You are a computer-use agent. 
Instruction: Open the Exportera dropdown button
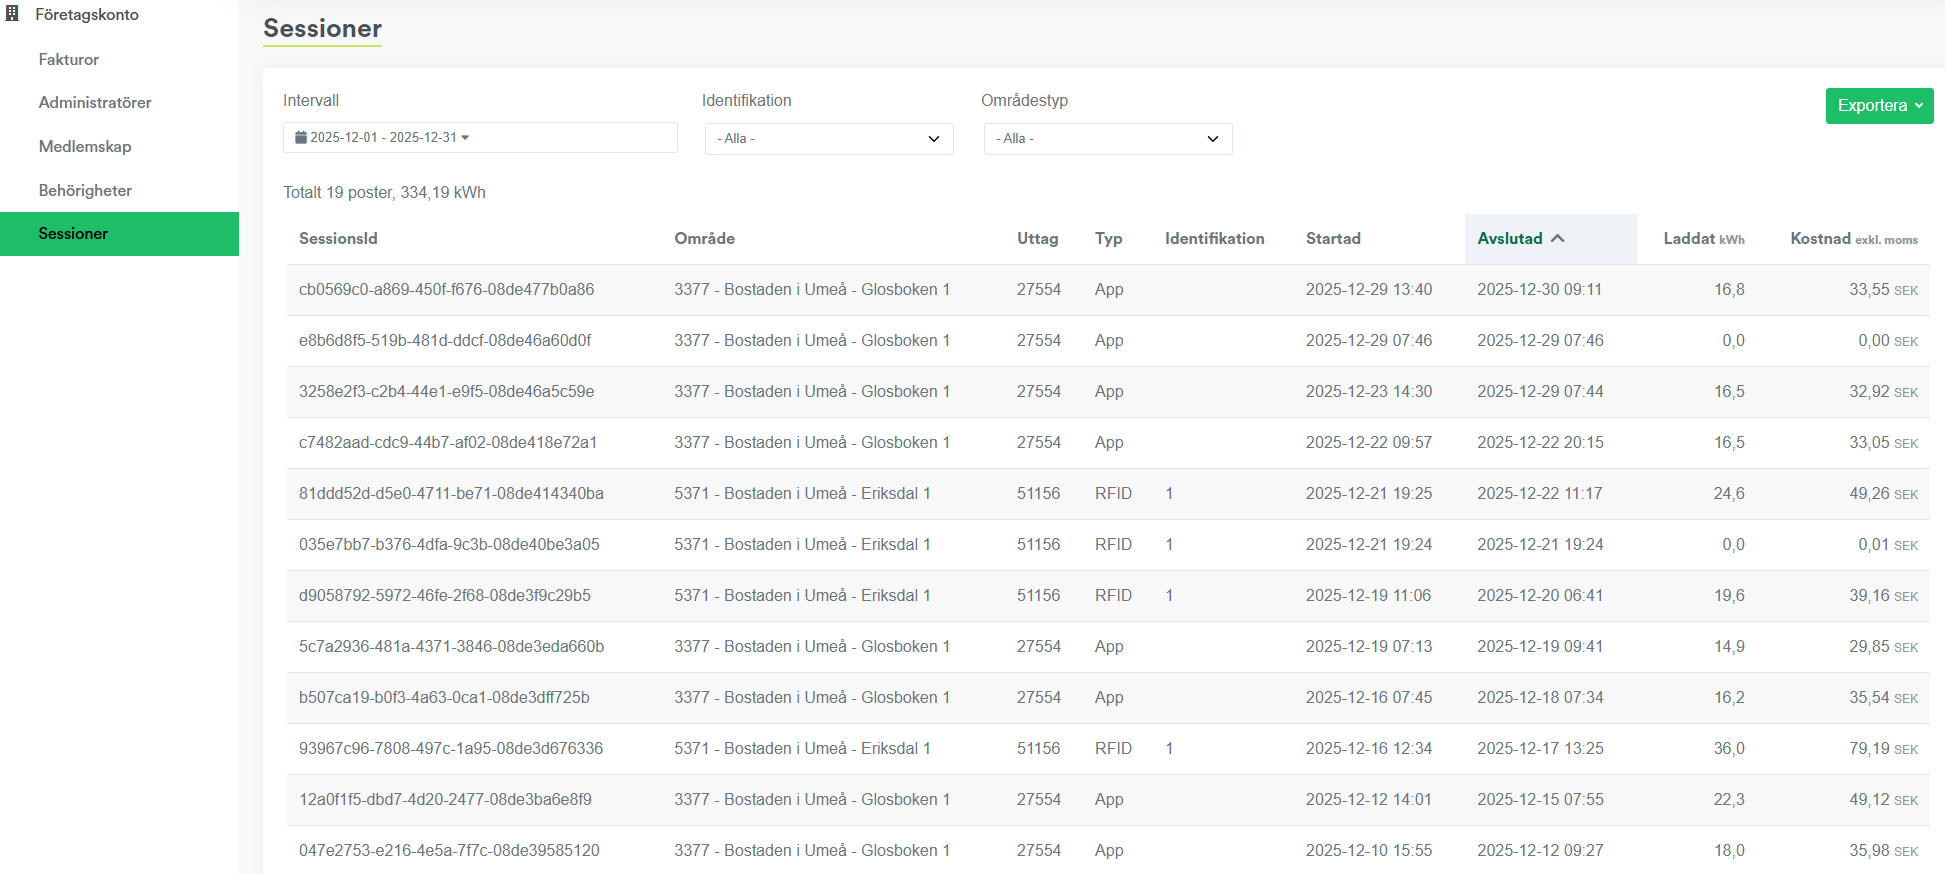point(1878,106)
